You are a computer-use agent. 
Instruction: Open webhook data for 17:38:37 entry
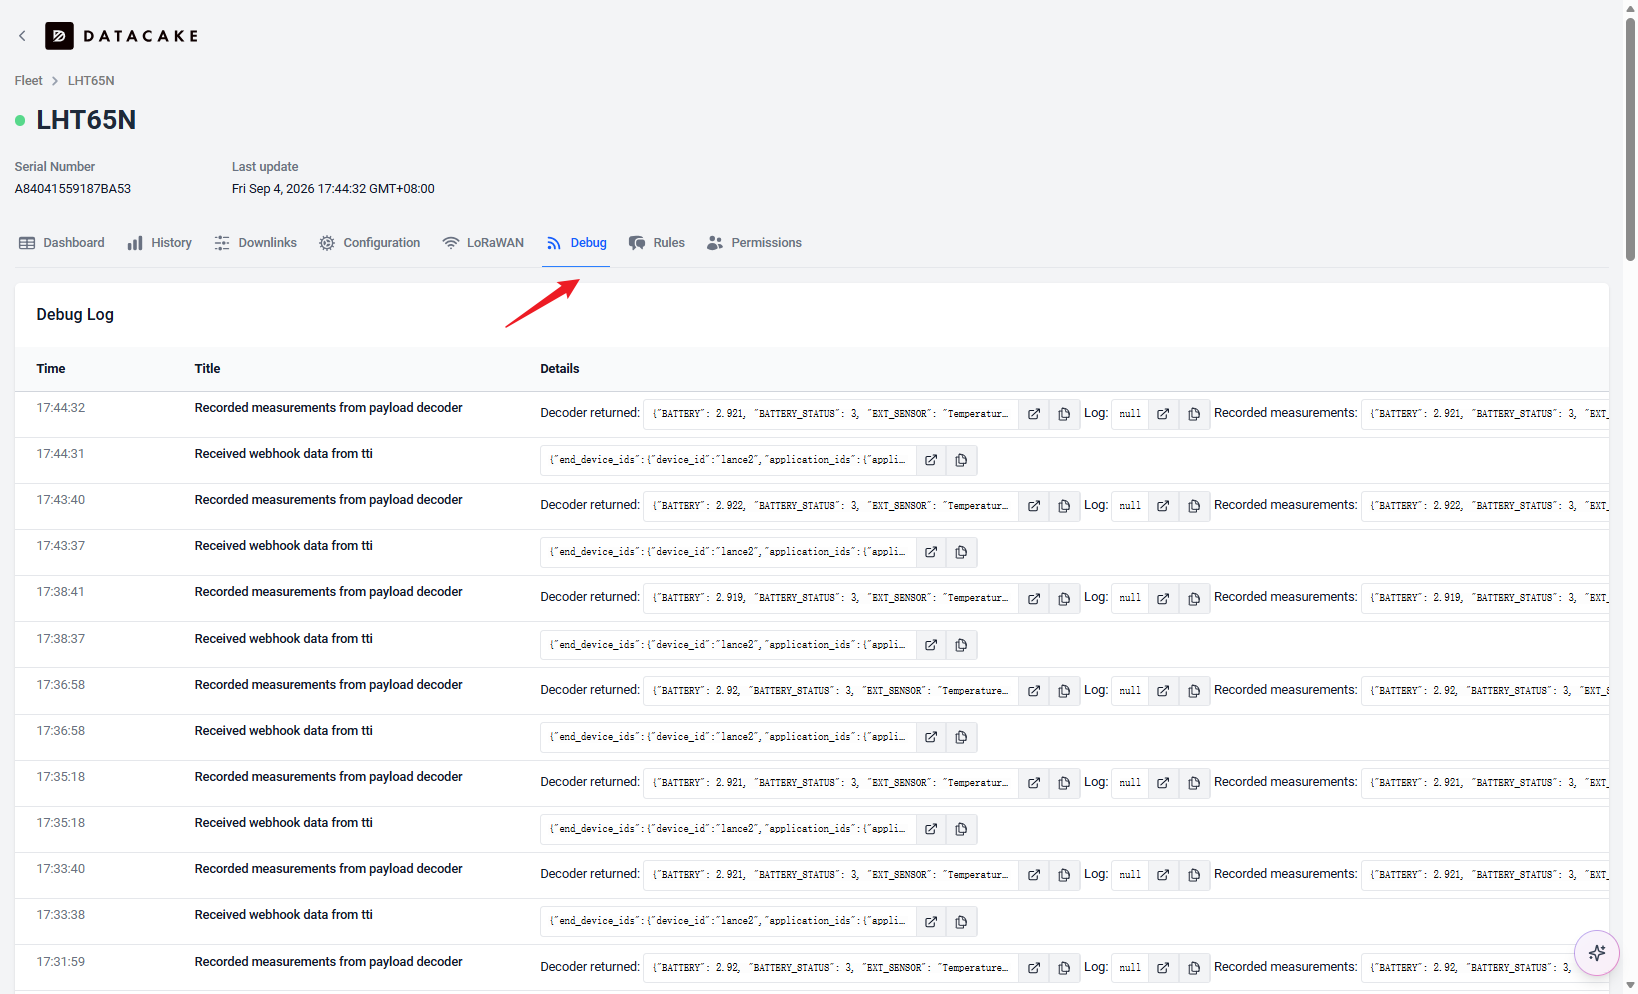pyautogui.click(x=931, y=645)
